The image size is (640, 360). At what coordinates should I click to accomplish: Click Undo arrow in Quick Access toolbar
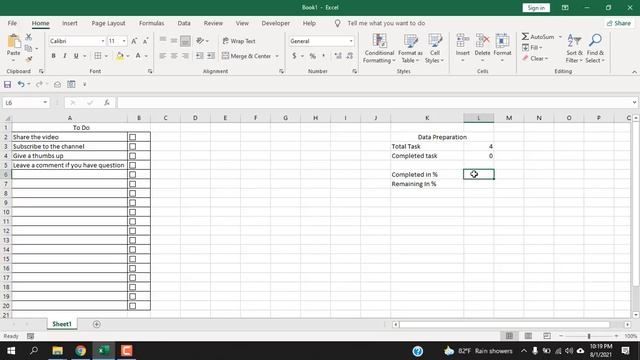21,84
